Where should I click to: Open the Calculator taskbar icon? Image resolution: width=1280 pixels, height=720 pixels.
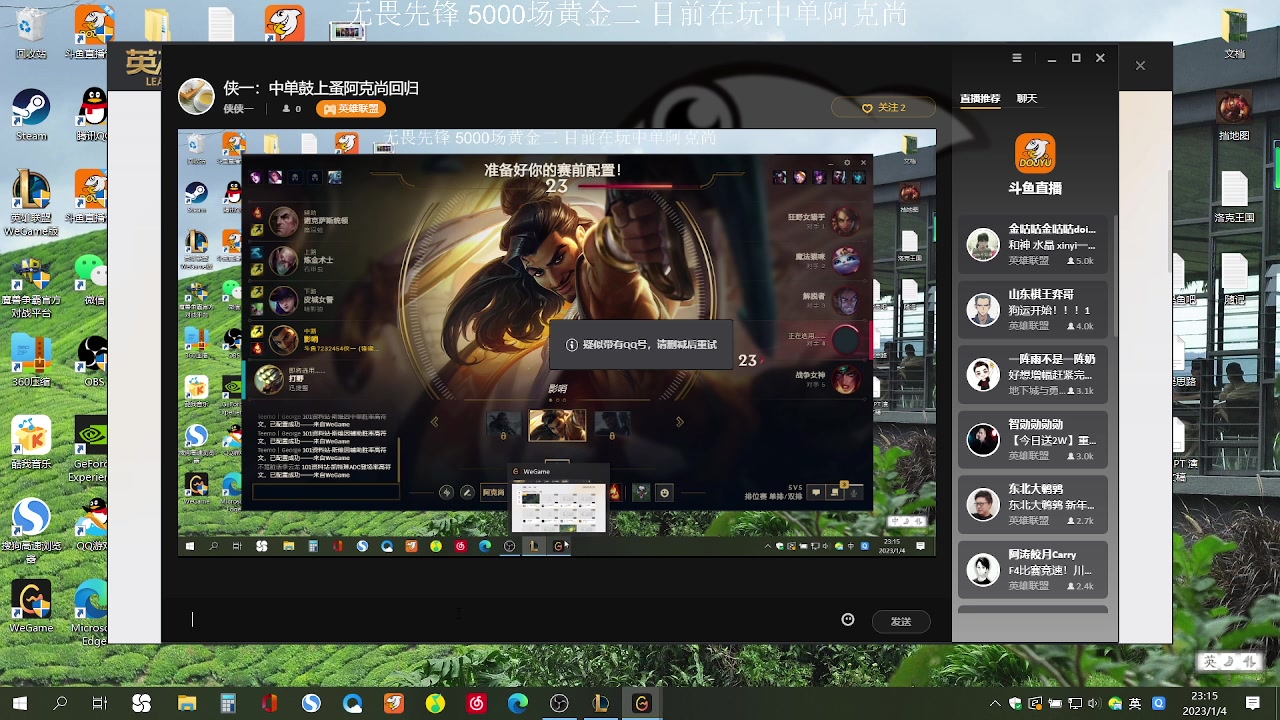coord(228,703)
